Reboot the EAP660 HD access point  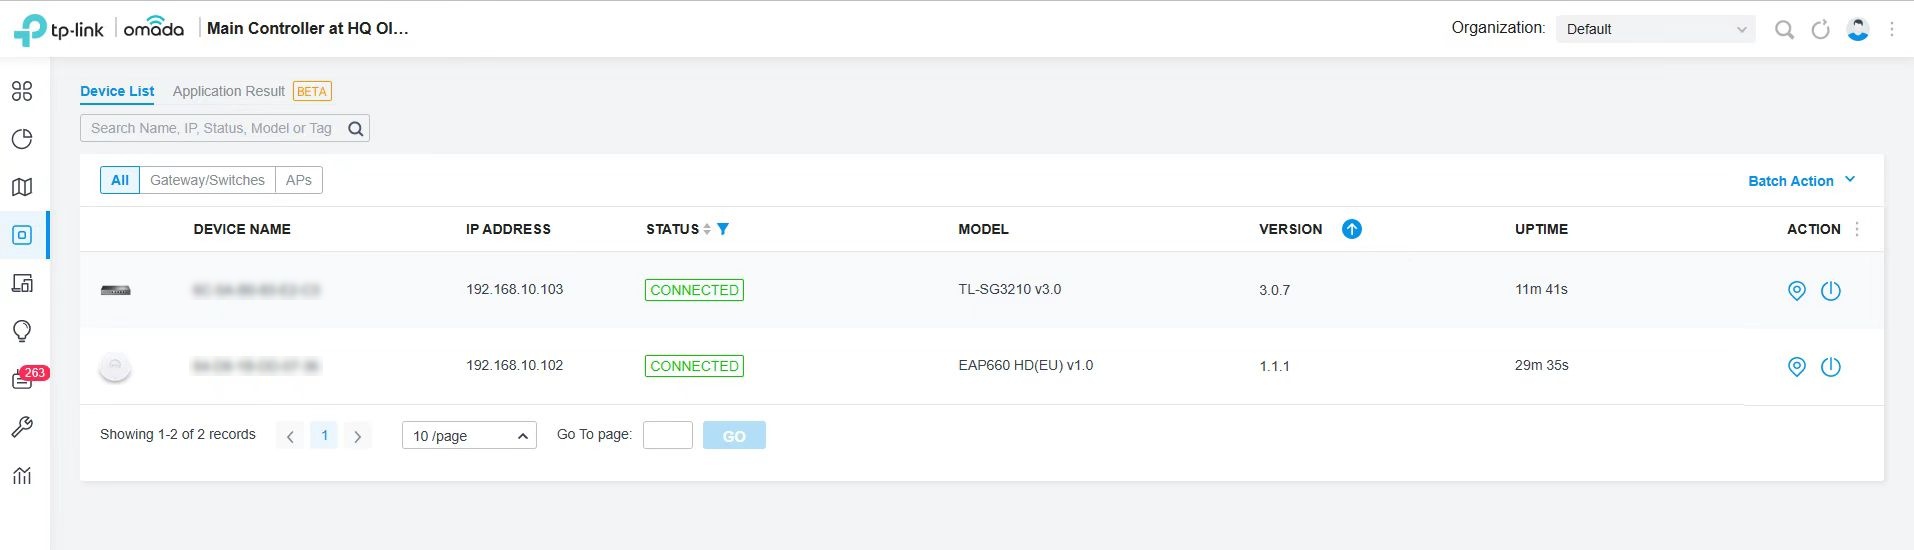point(1830,367)
